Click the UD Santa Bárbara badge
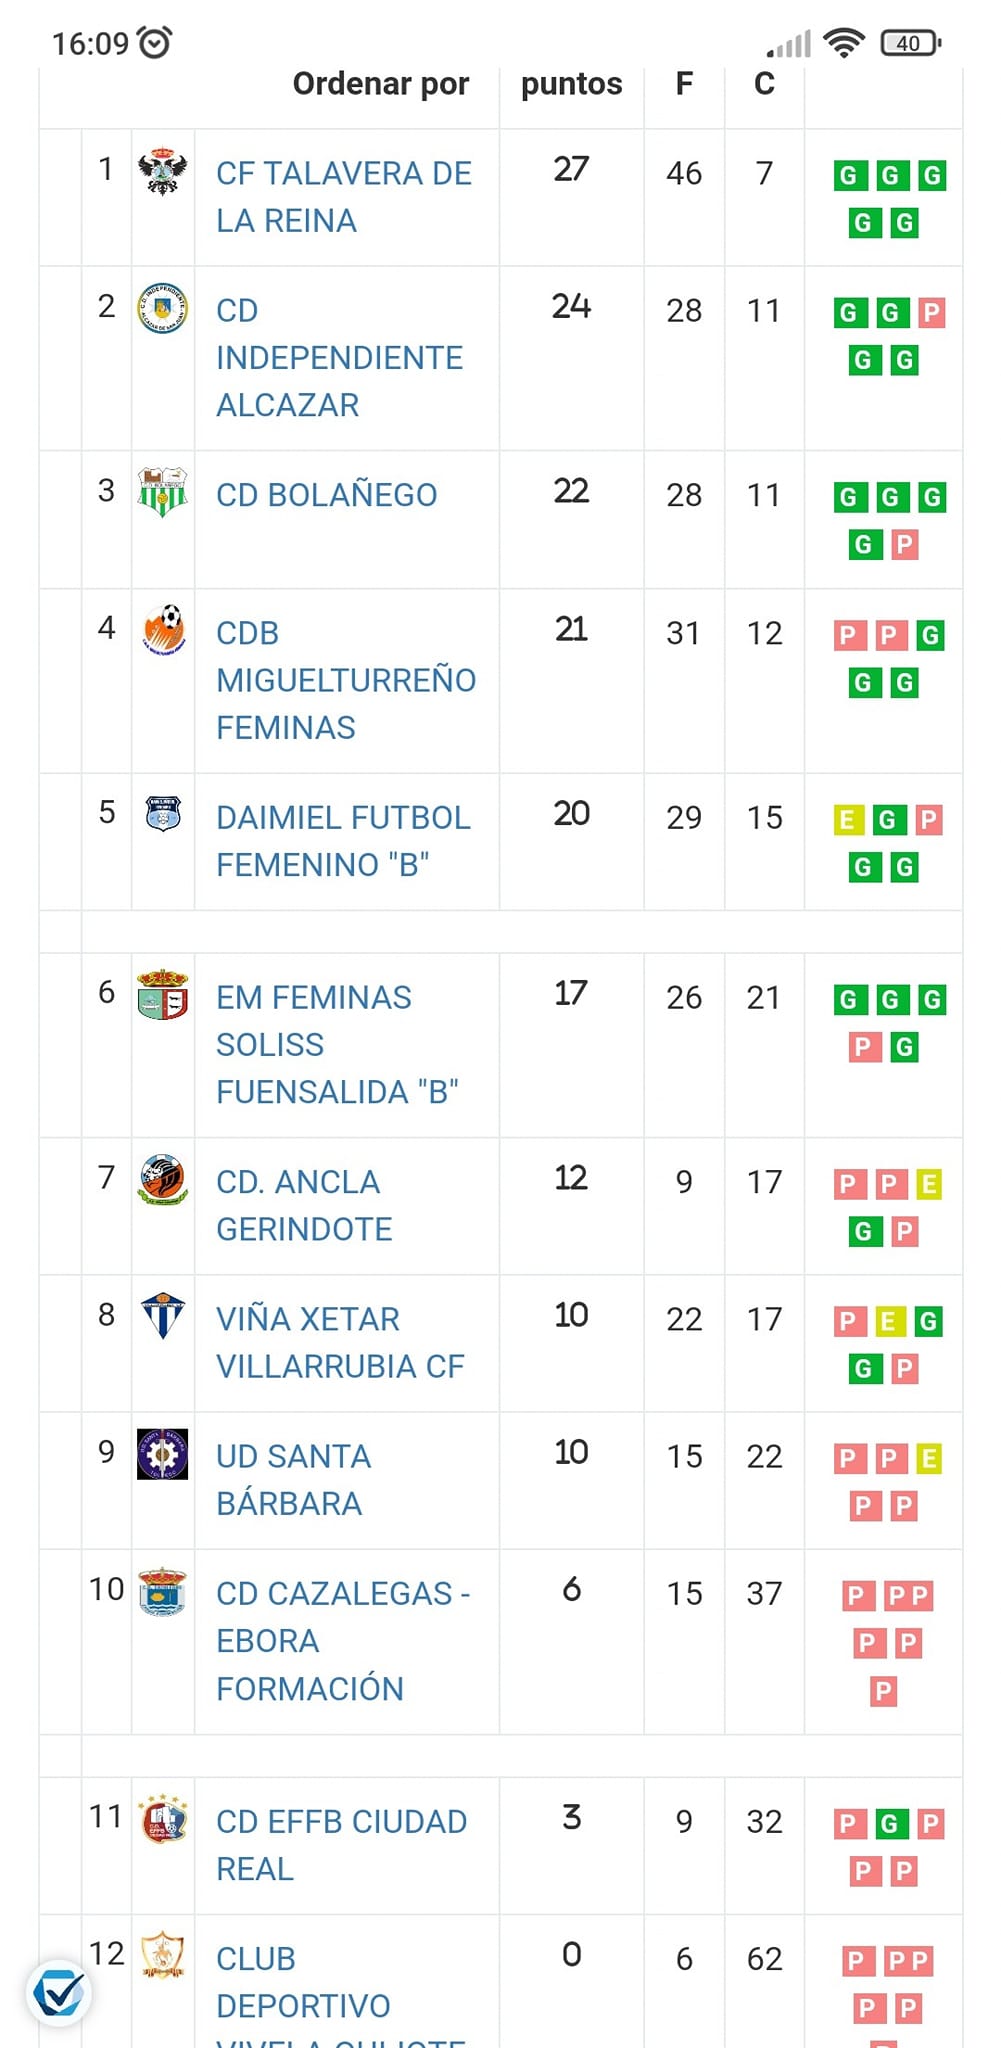The height and width of the screenshot is (2048, 1001). (x=163, y=1453)
